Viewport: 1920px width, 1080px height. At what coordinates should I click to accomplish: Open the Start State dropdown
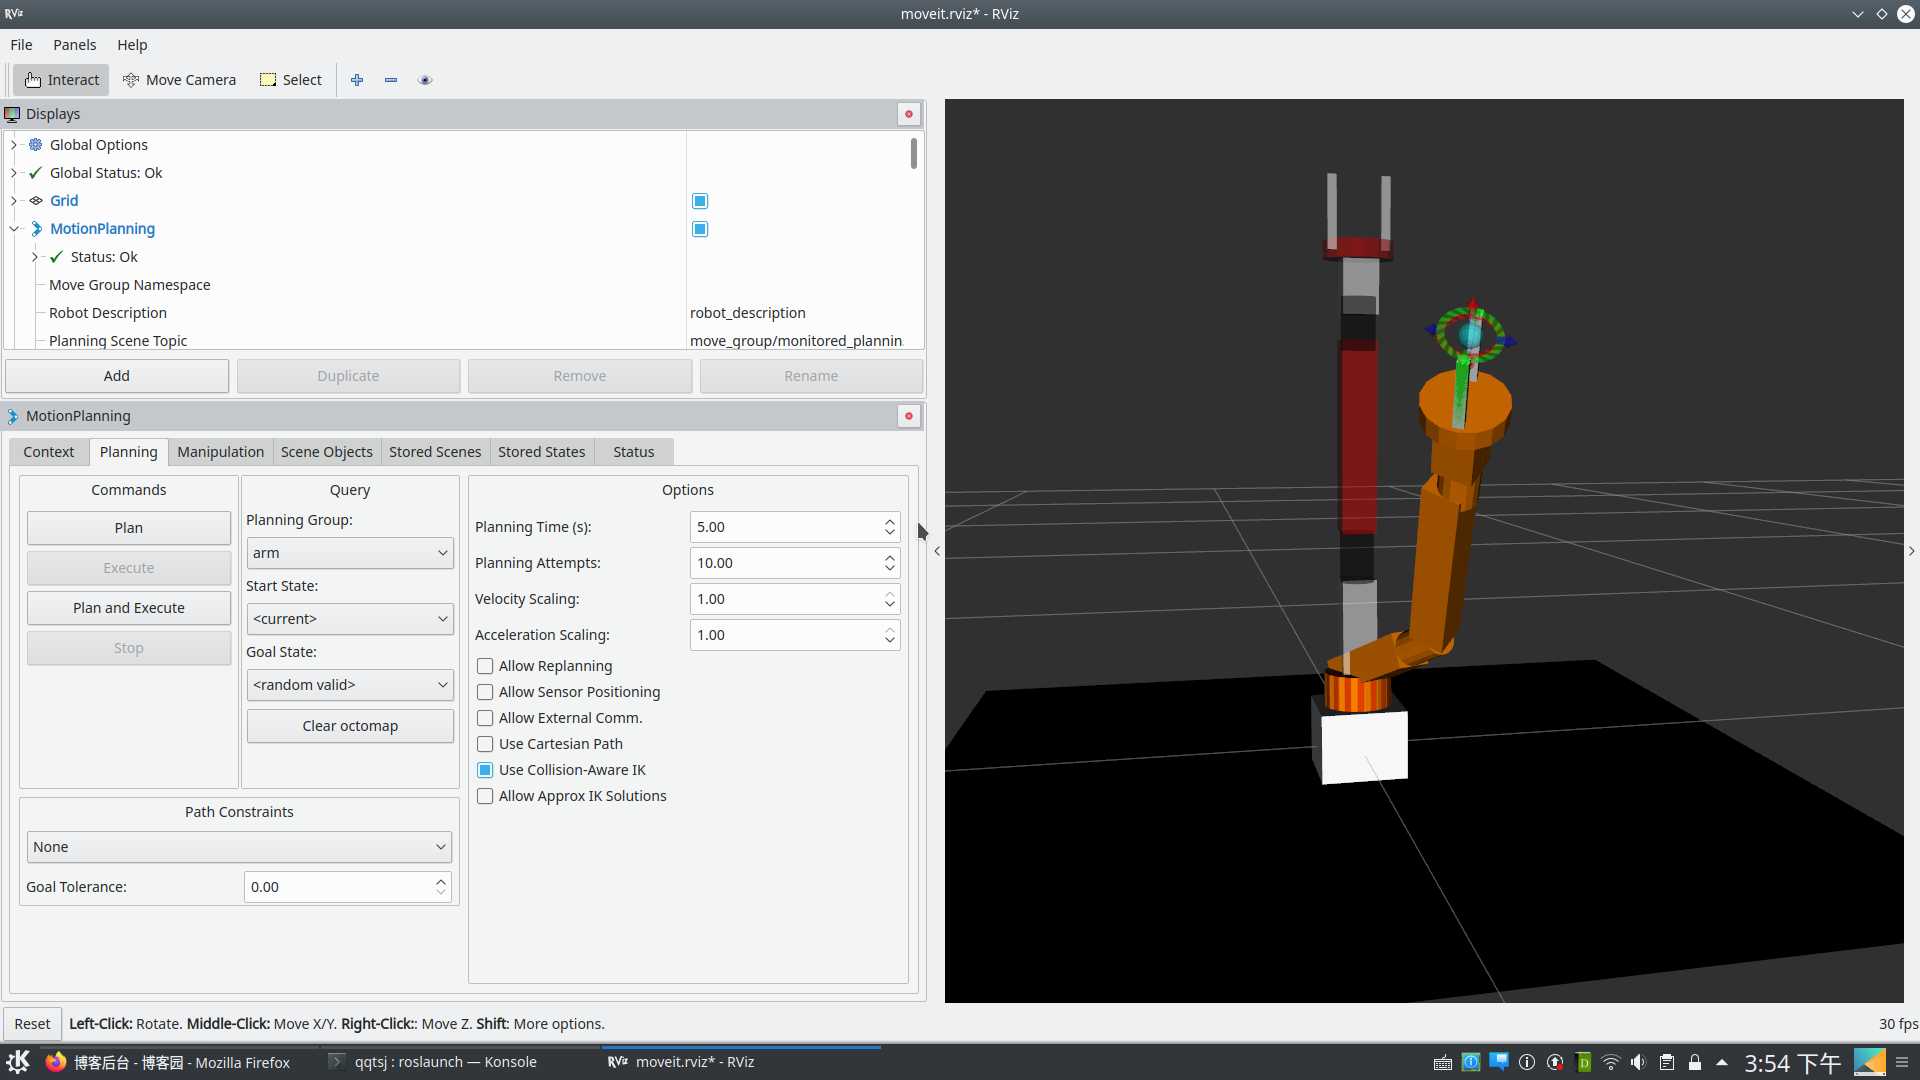[x=350, y=619]
